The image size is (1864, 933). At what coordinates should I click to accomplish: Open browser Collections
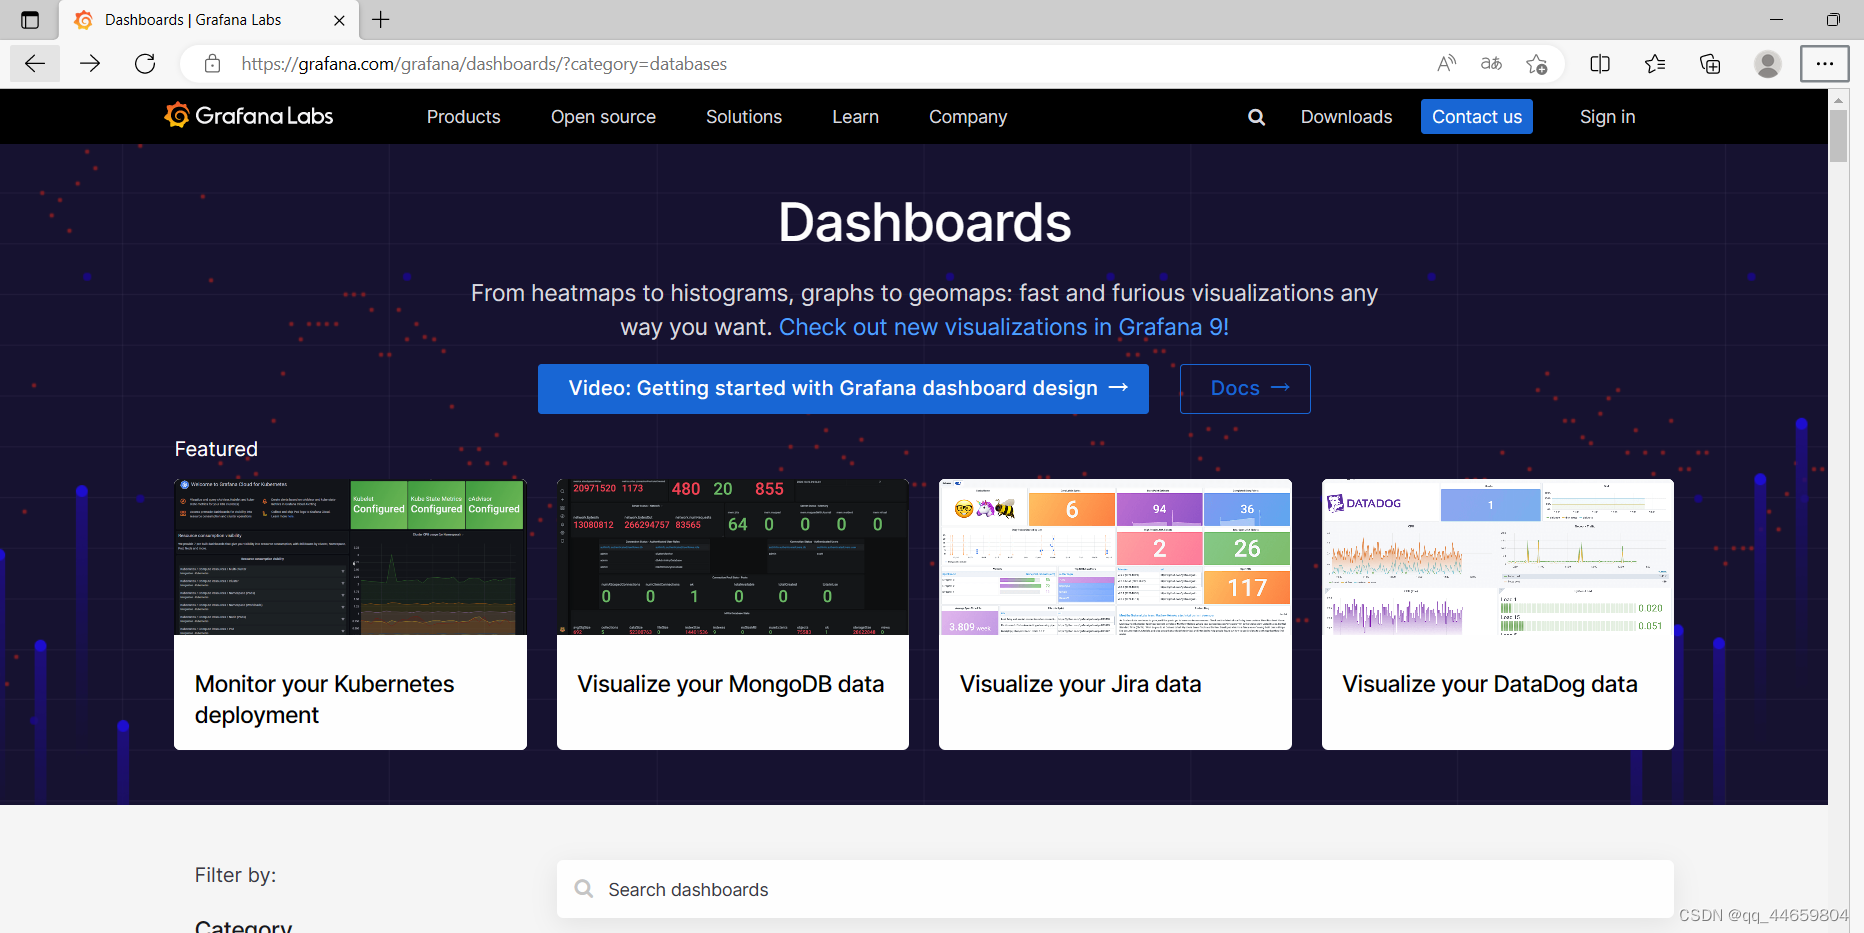pos(1710,64)
